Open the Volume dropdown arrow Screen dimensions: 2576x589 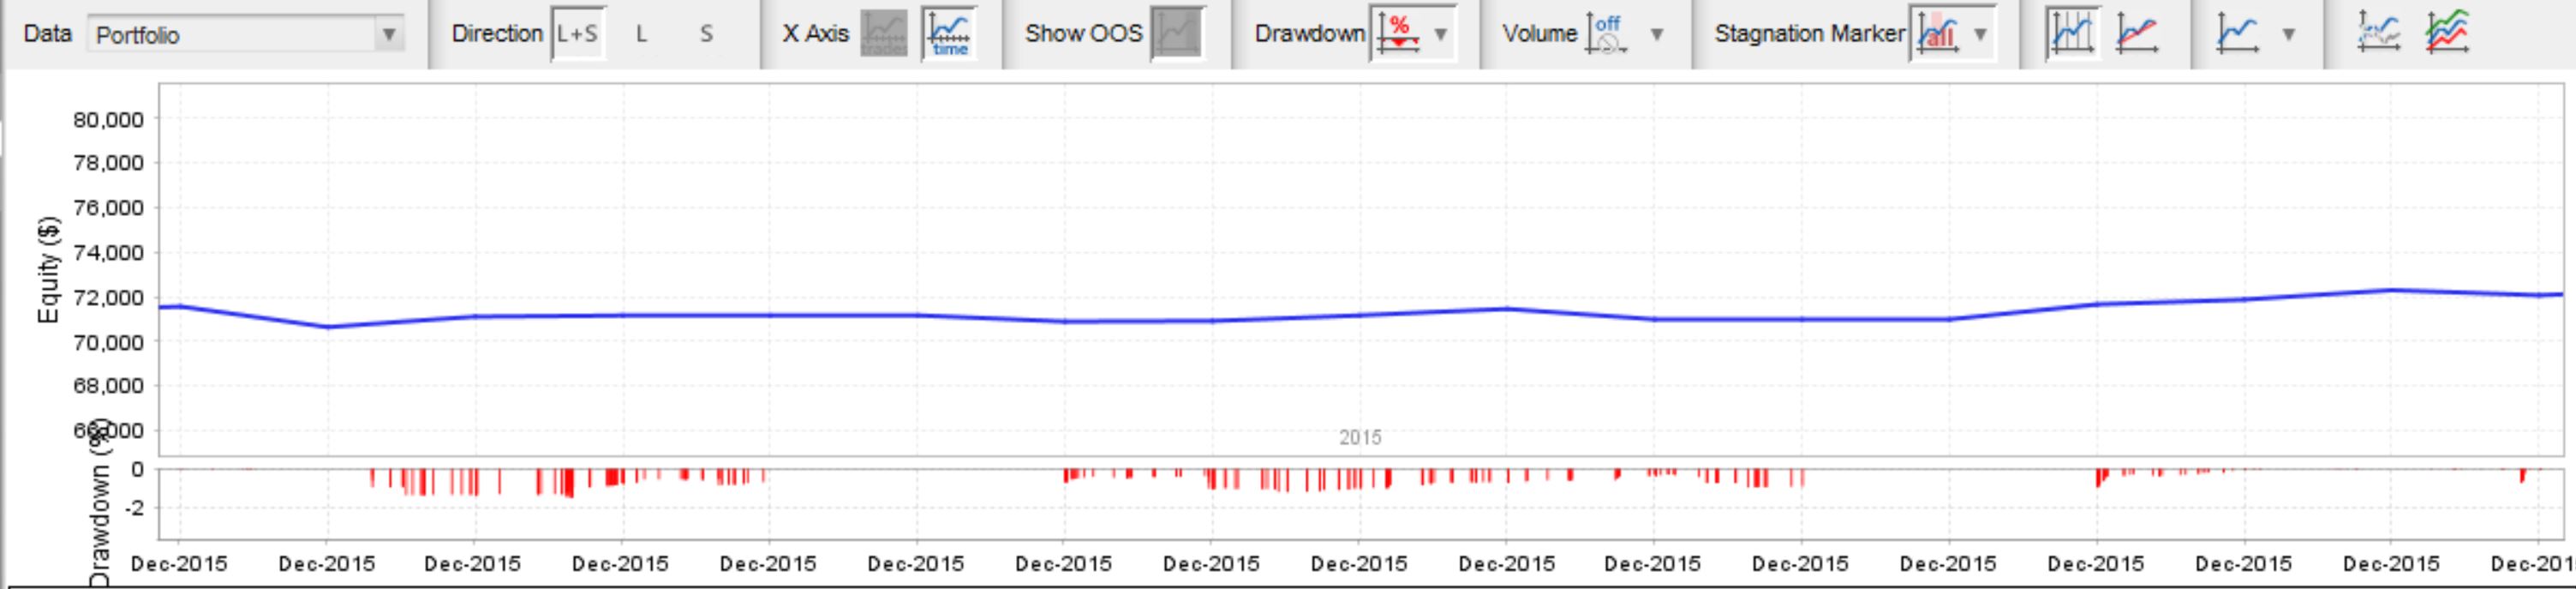pos(1657,34)
